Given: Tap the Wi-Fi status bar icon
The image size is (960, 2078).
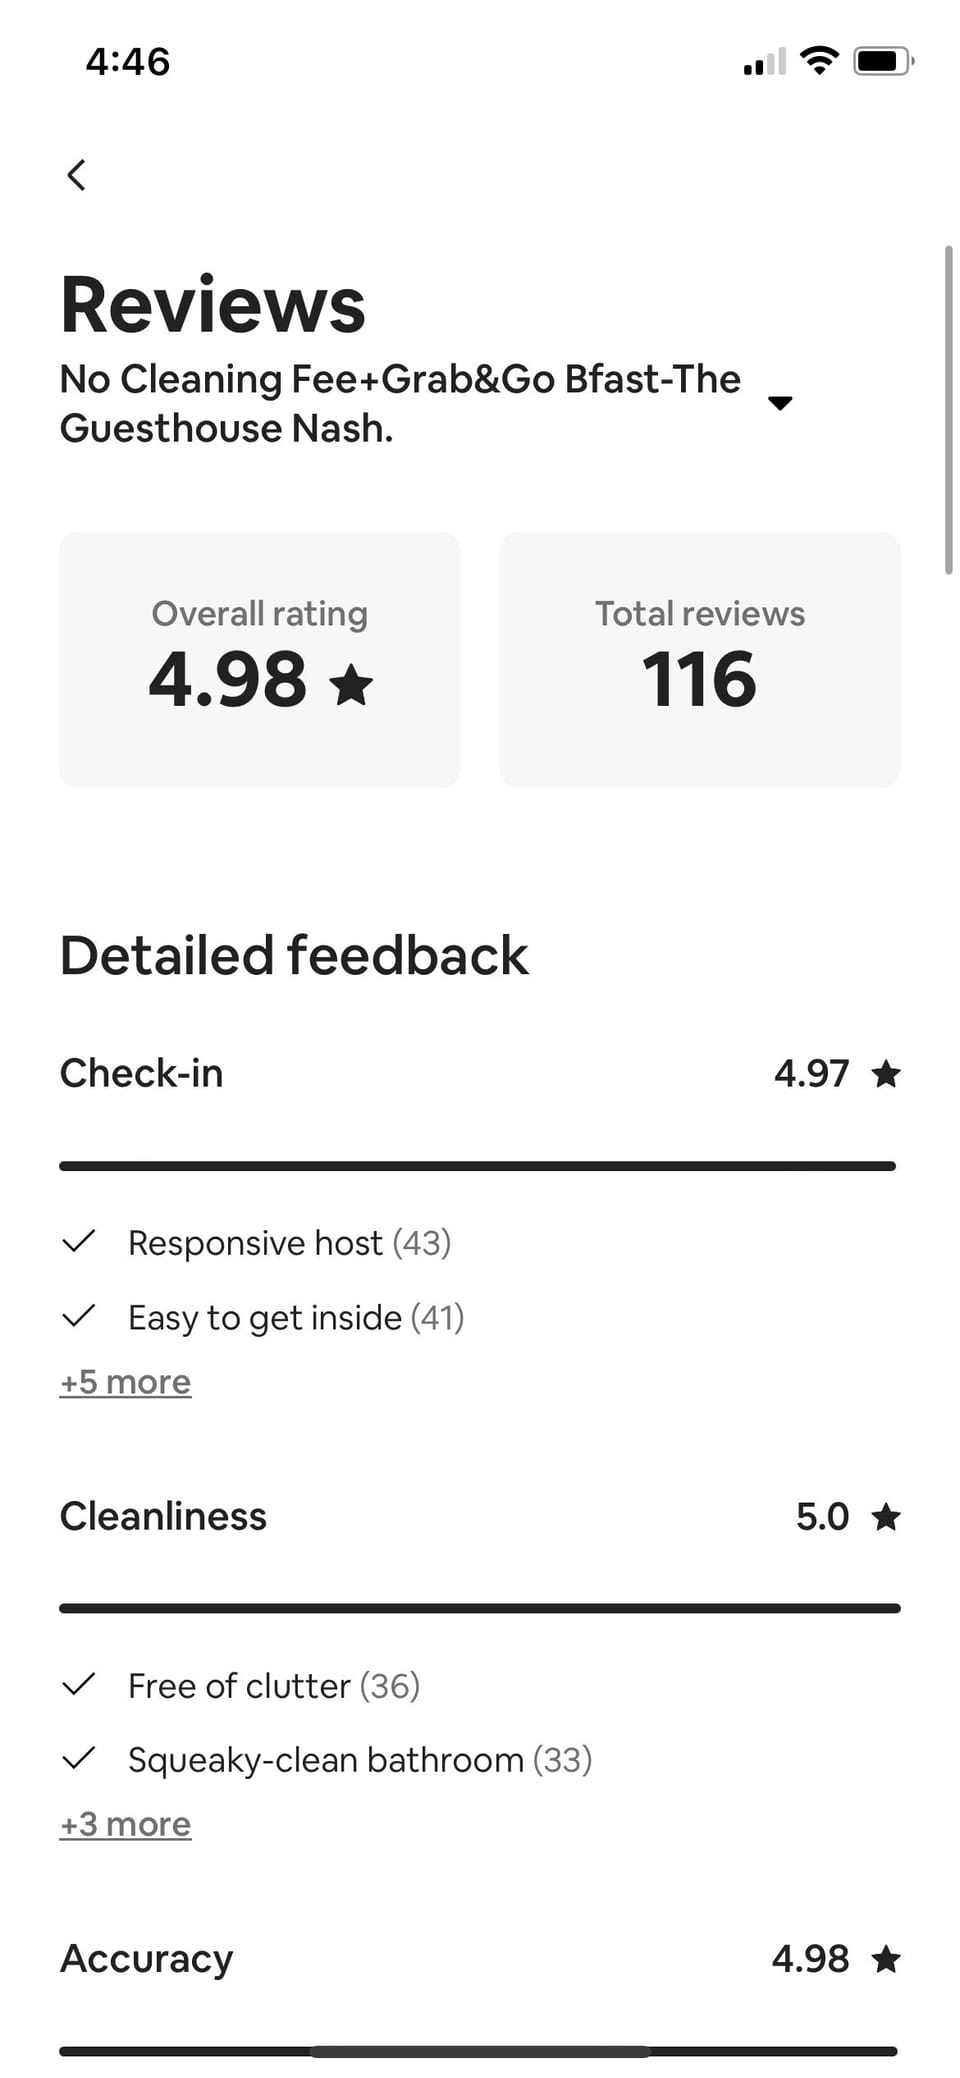Looking at the screenshot, I should click(820, 61).
